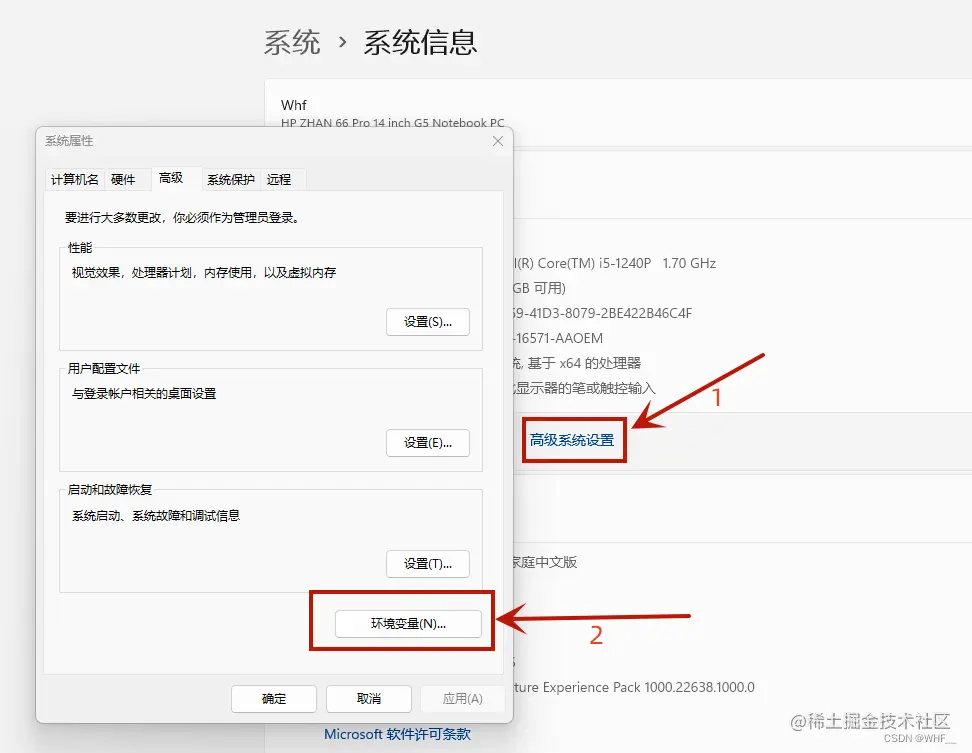Image resolution: width=972 pixels, height=753 pixels.
Task: Click the 取消 button
Action: tap(369, 698)
